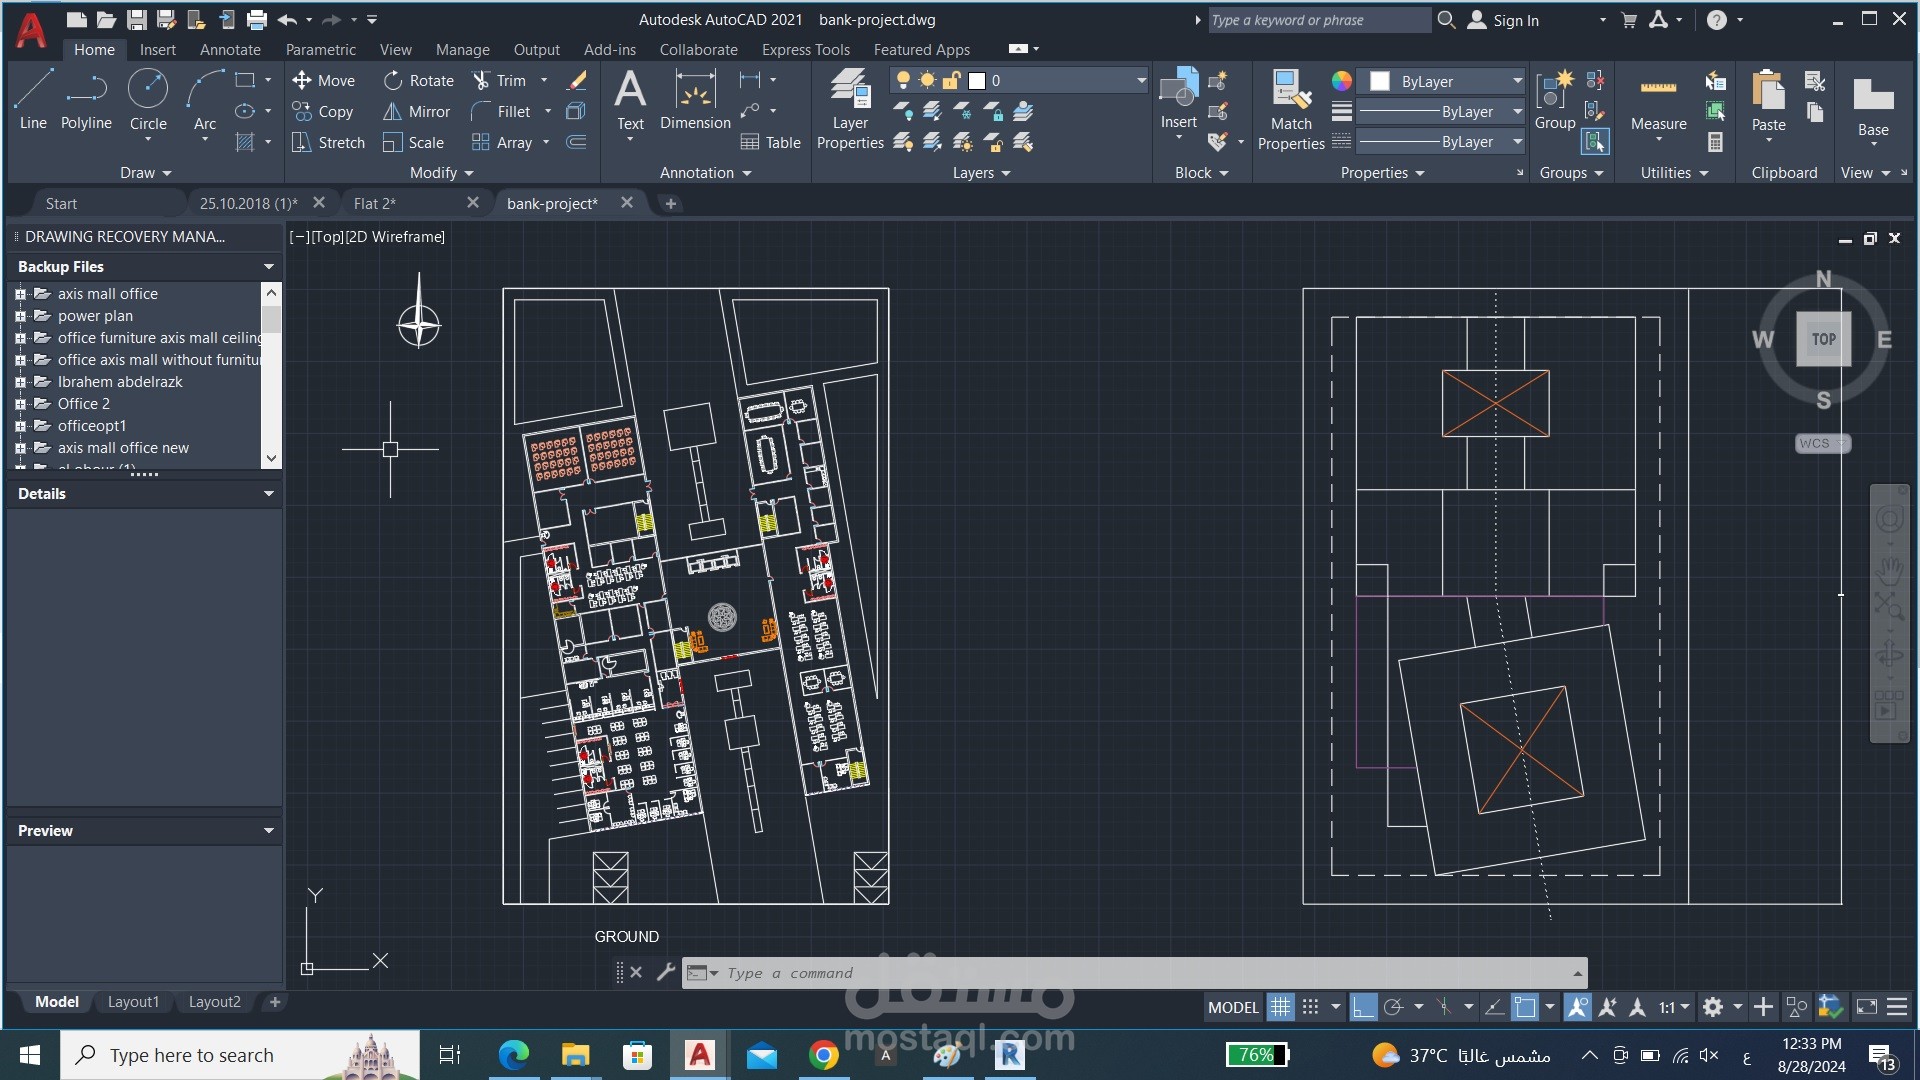1920x1080 pixels.
Task: Select the Trim tool
Action: (499, 80)
